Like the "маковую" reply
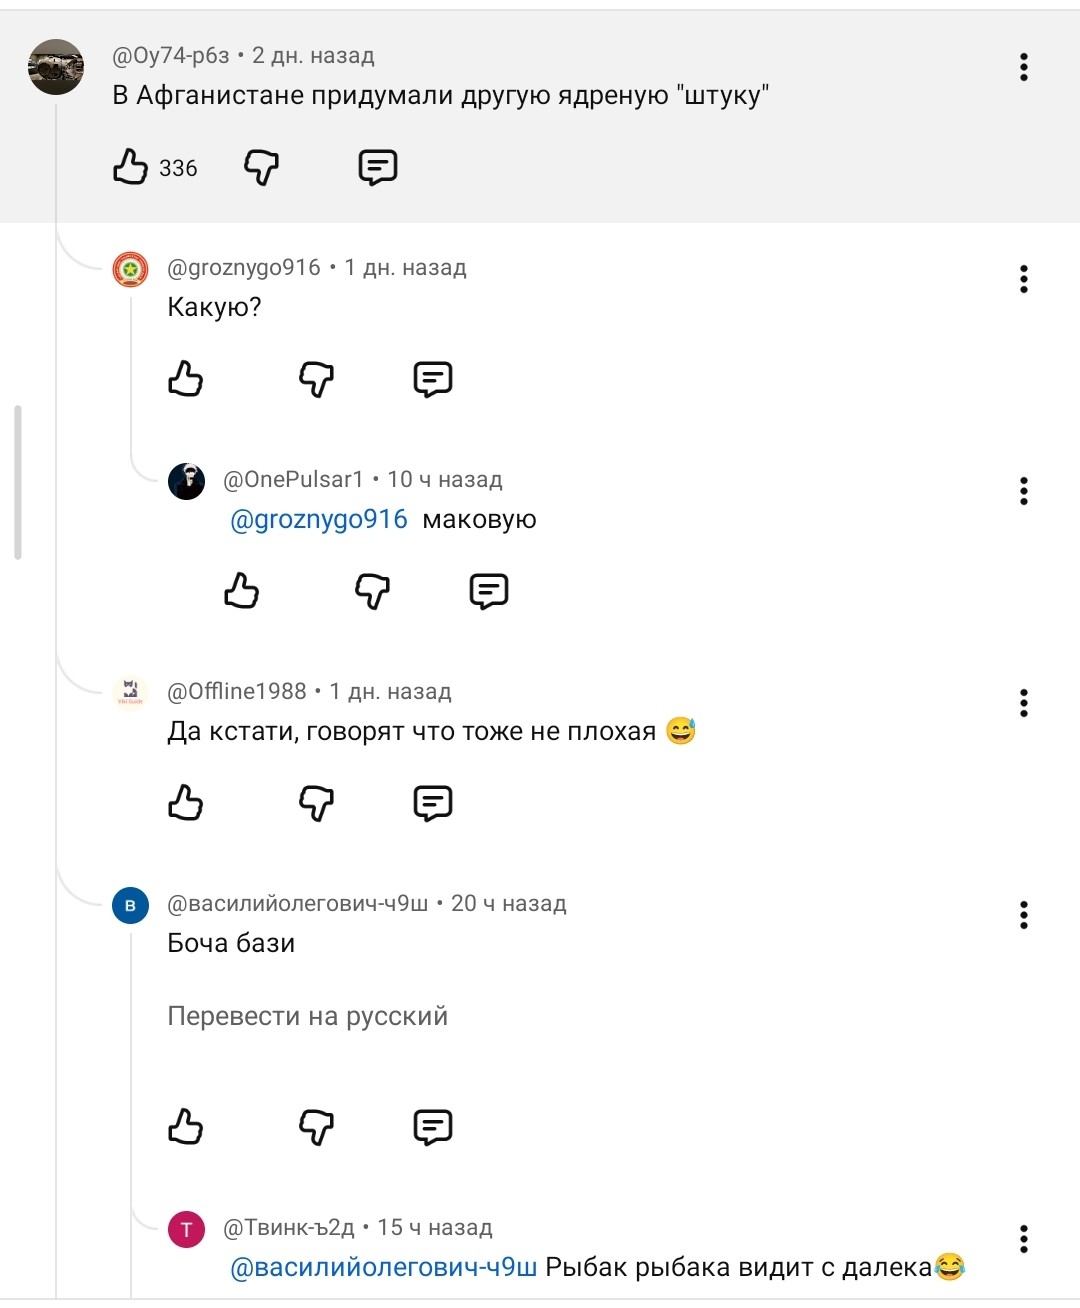Viewport: 1080px width, 1308px height. (242, 591)
